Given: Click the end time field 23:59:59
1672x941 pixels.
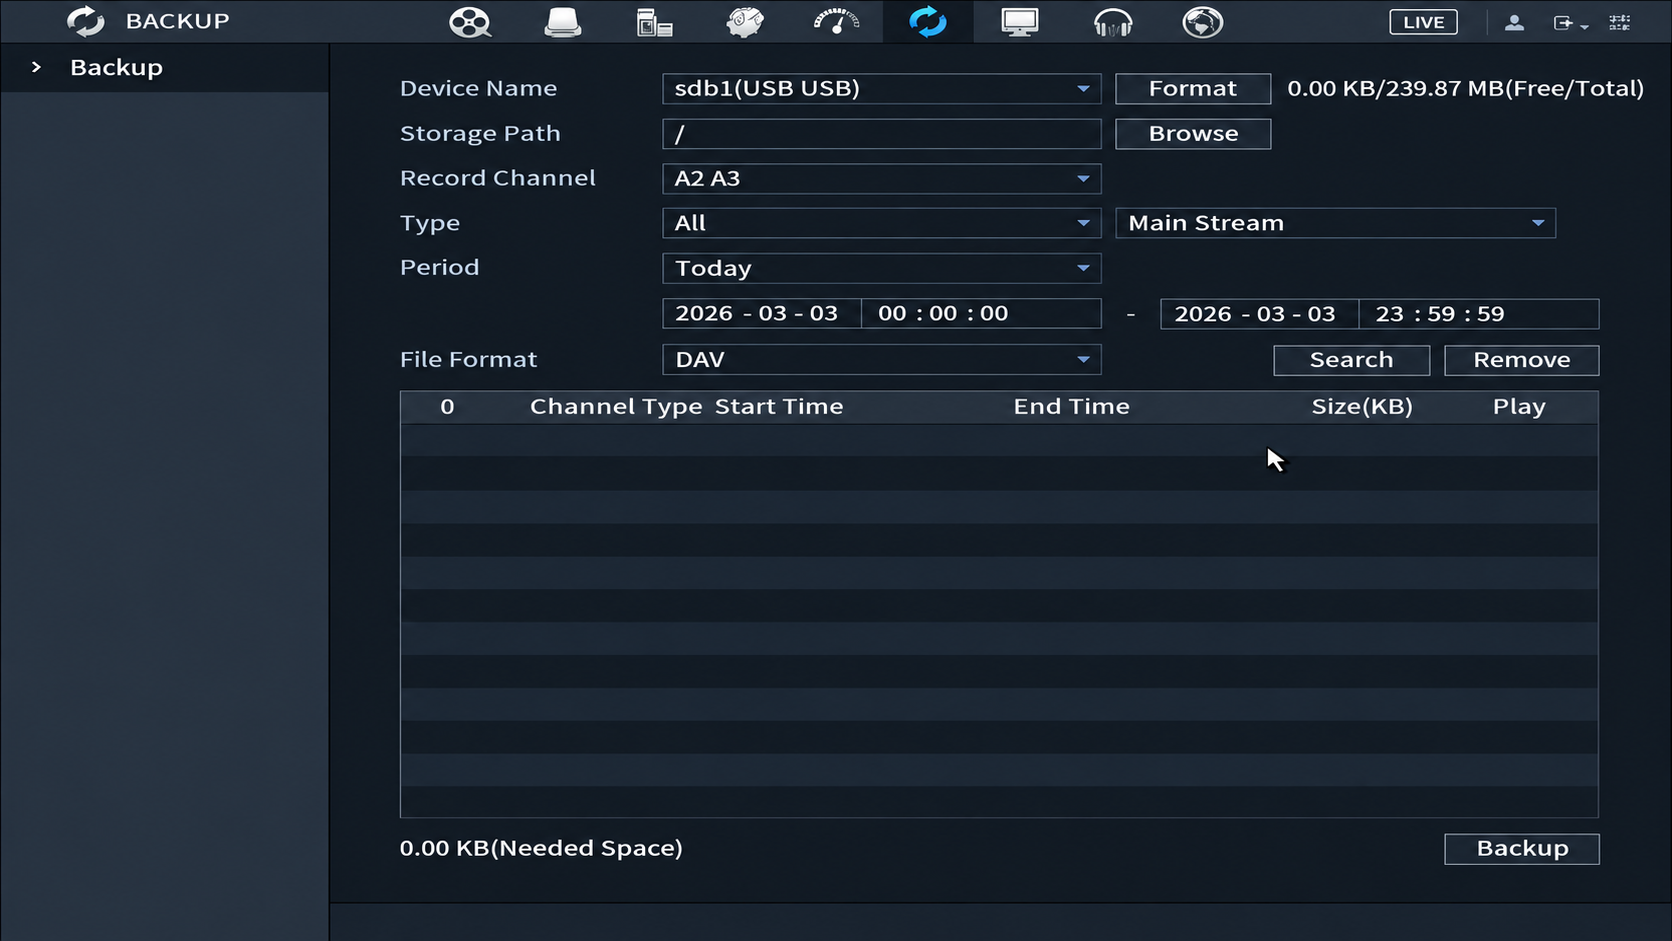Looking at the screenshot, I should pos(1479,313).
